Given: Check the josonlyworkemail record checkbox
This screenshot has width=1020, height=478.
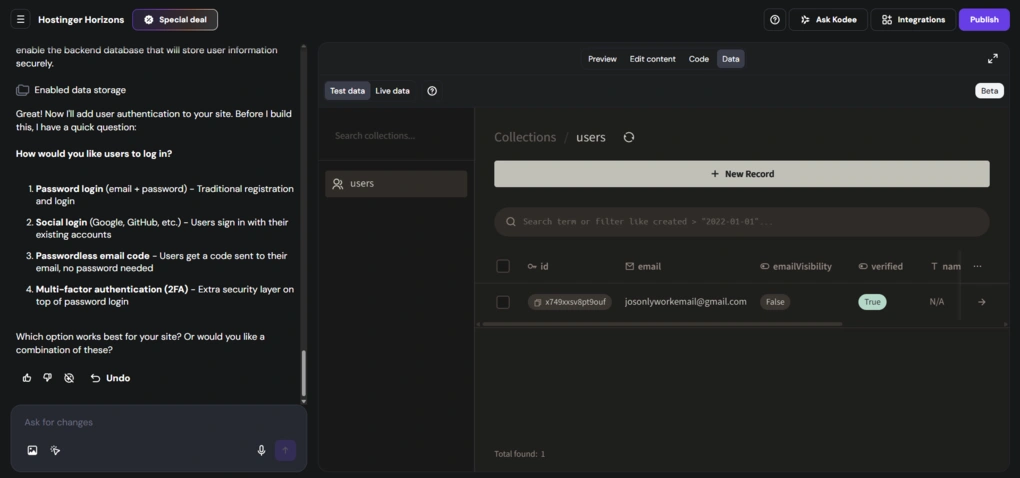Looking at the screenshot, I should tap(503, 302).
